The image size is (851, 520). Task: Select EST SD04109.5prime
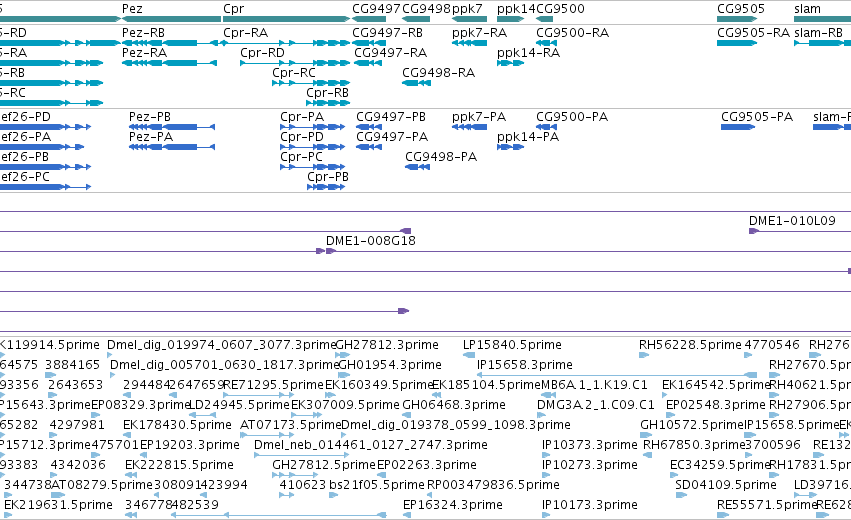pyautogui.click(x=680, y=496)
